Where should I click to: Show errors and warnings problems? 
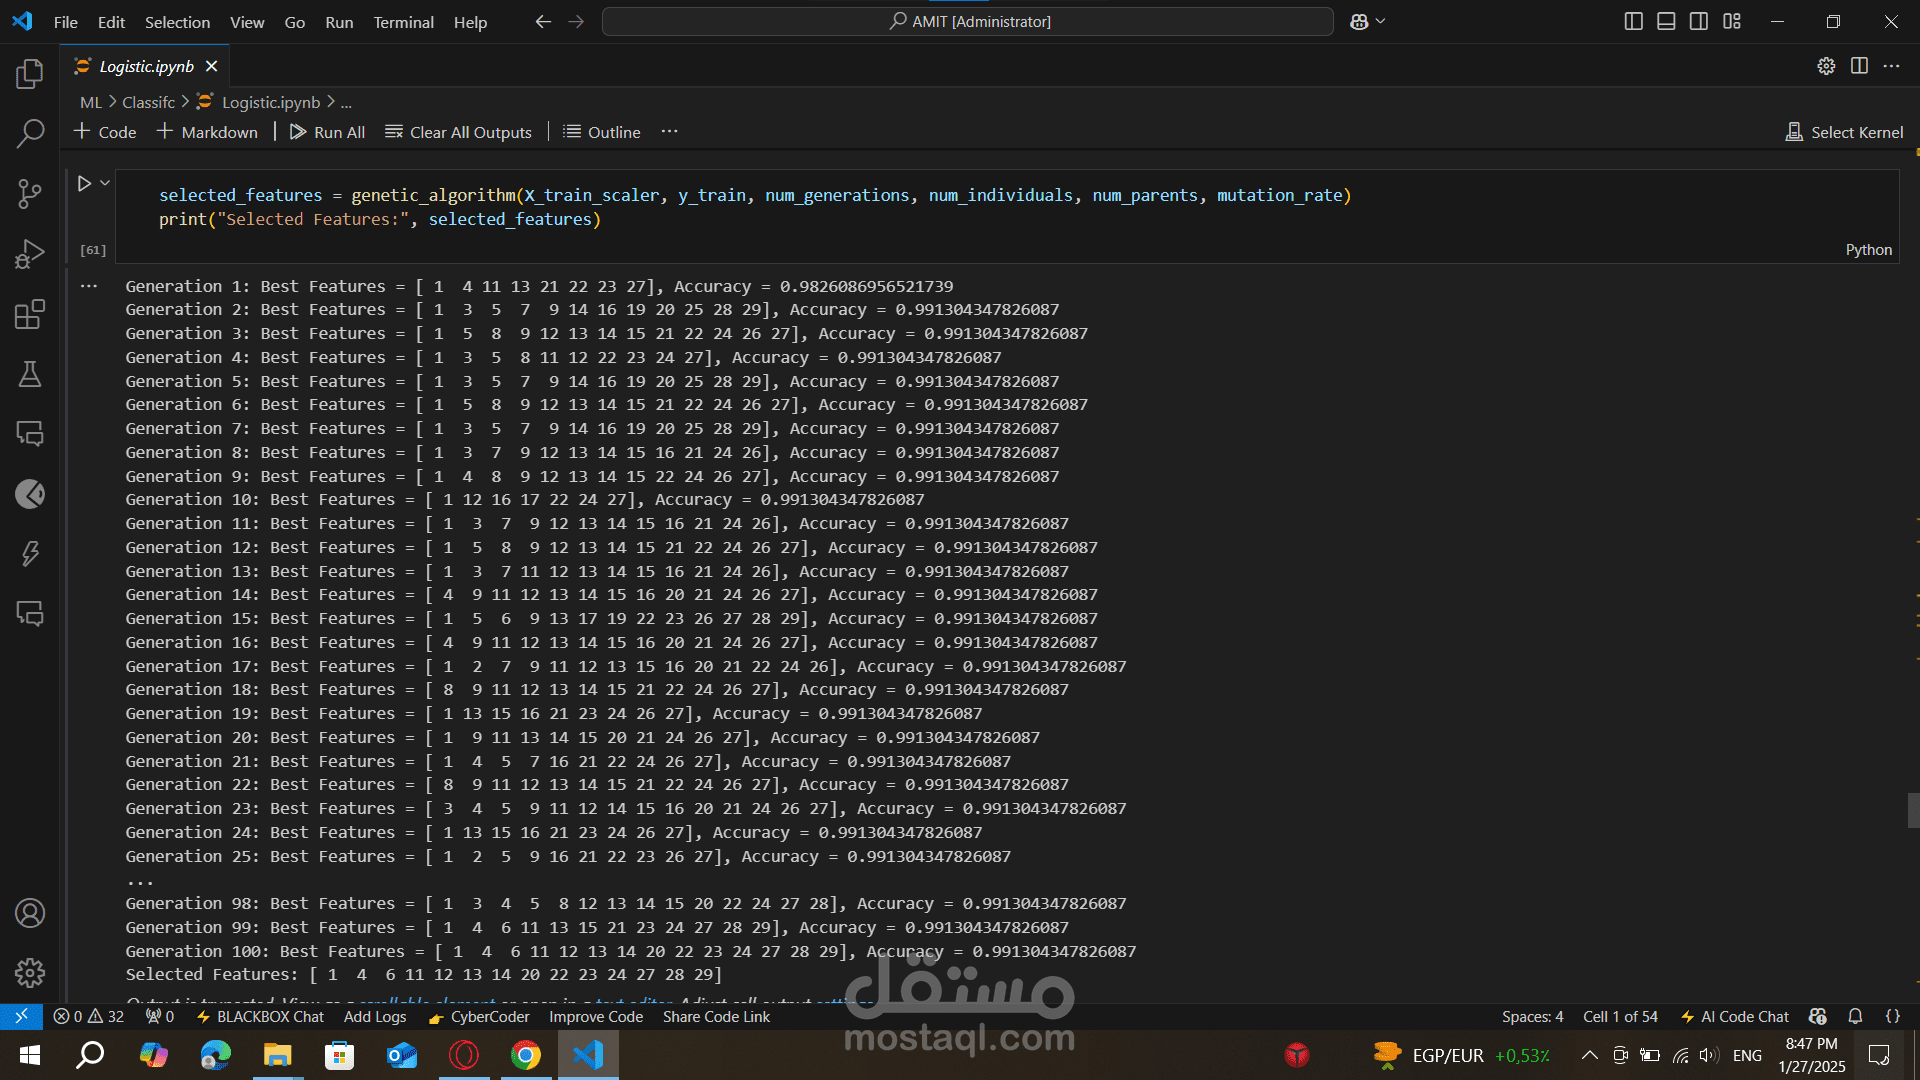pyautogui.click(x=89, y=1016)
